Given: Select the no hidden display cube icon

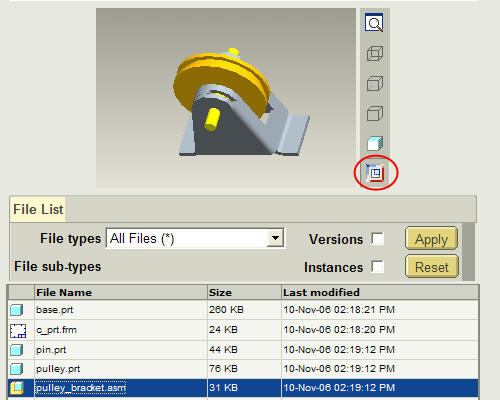Looking at the screenshot, I should tap(375, 113).
